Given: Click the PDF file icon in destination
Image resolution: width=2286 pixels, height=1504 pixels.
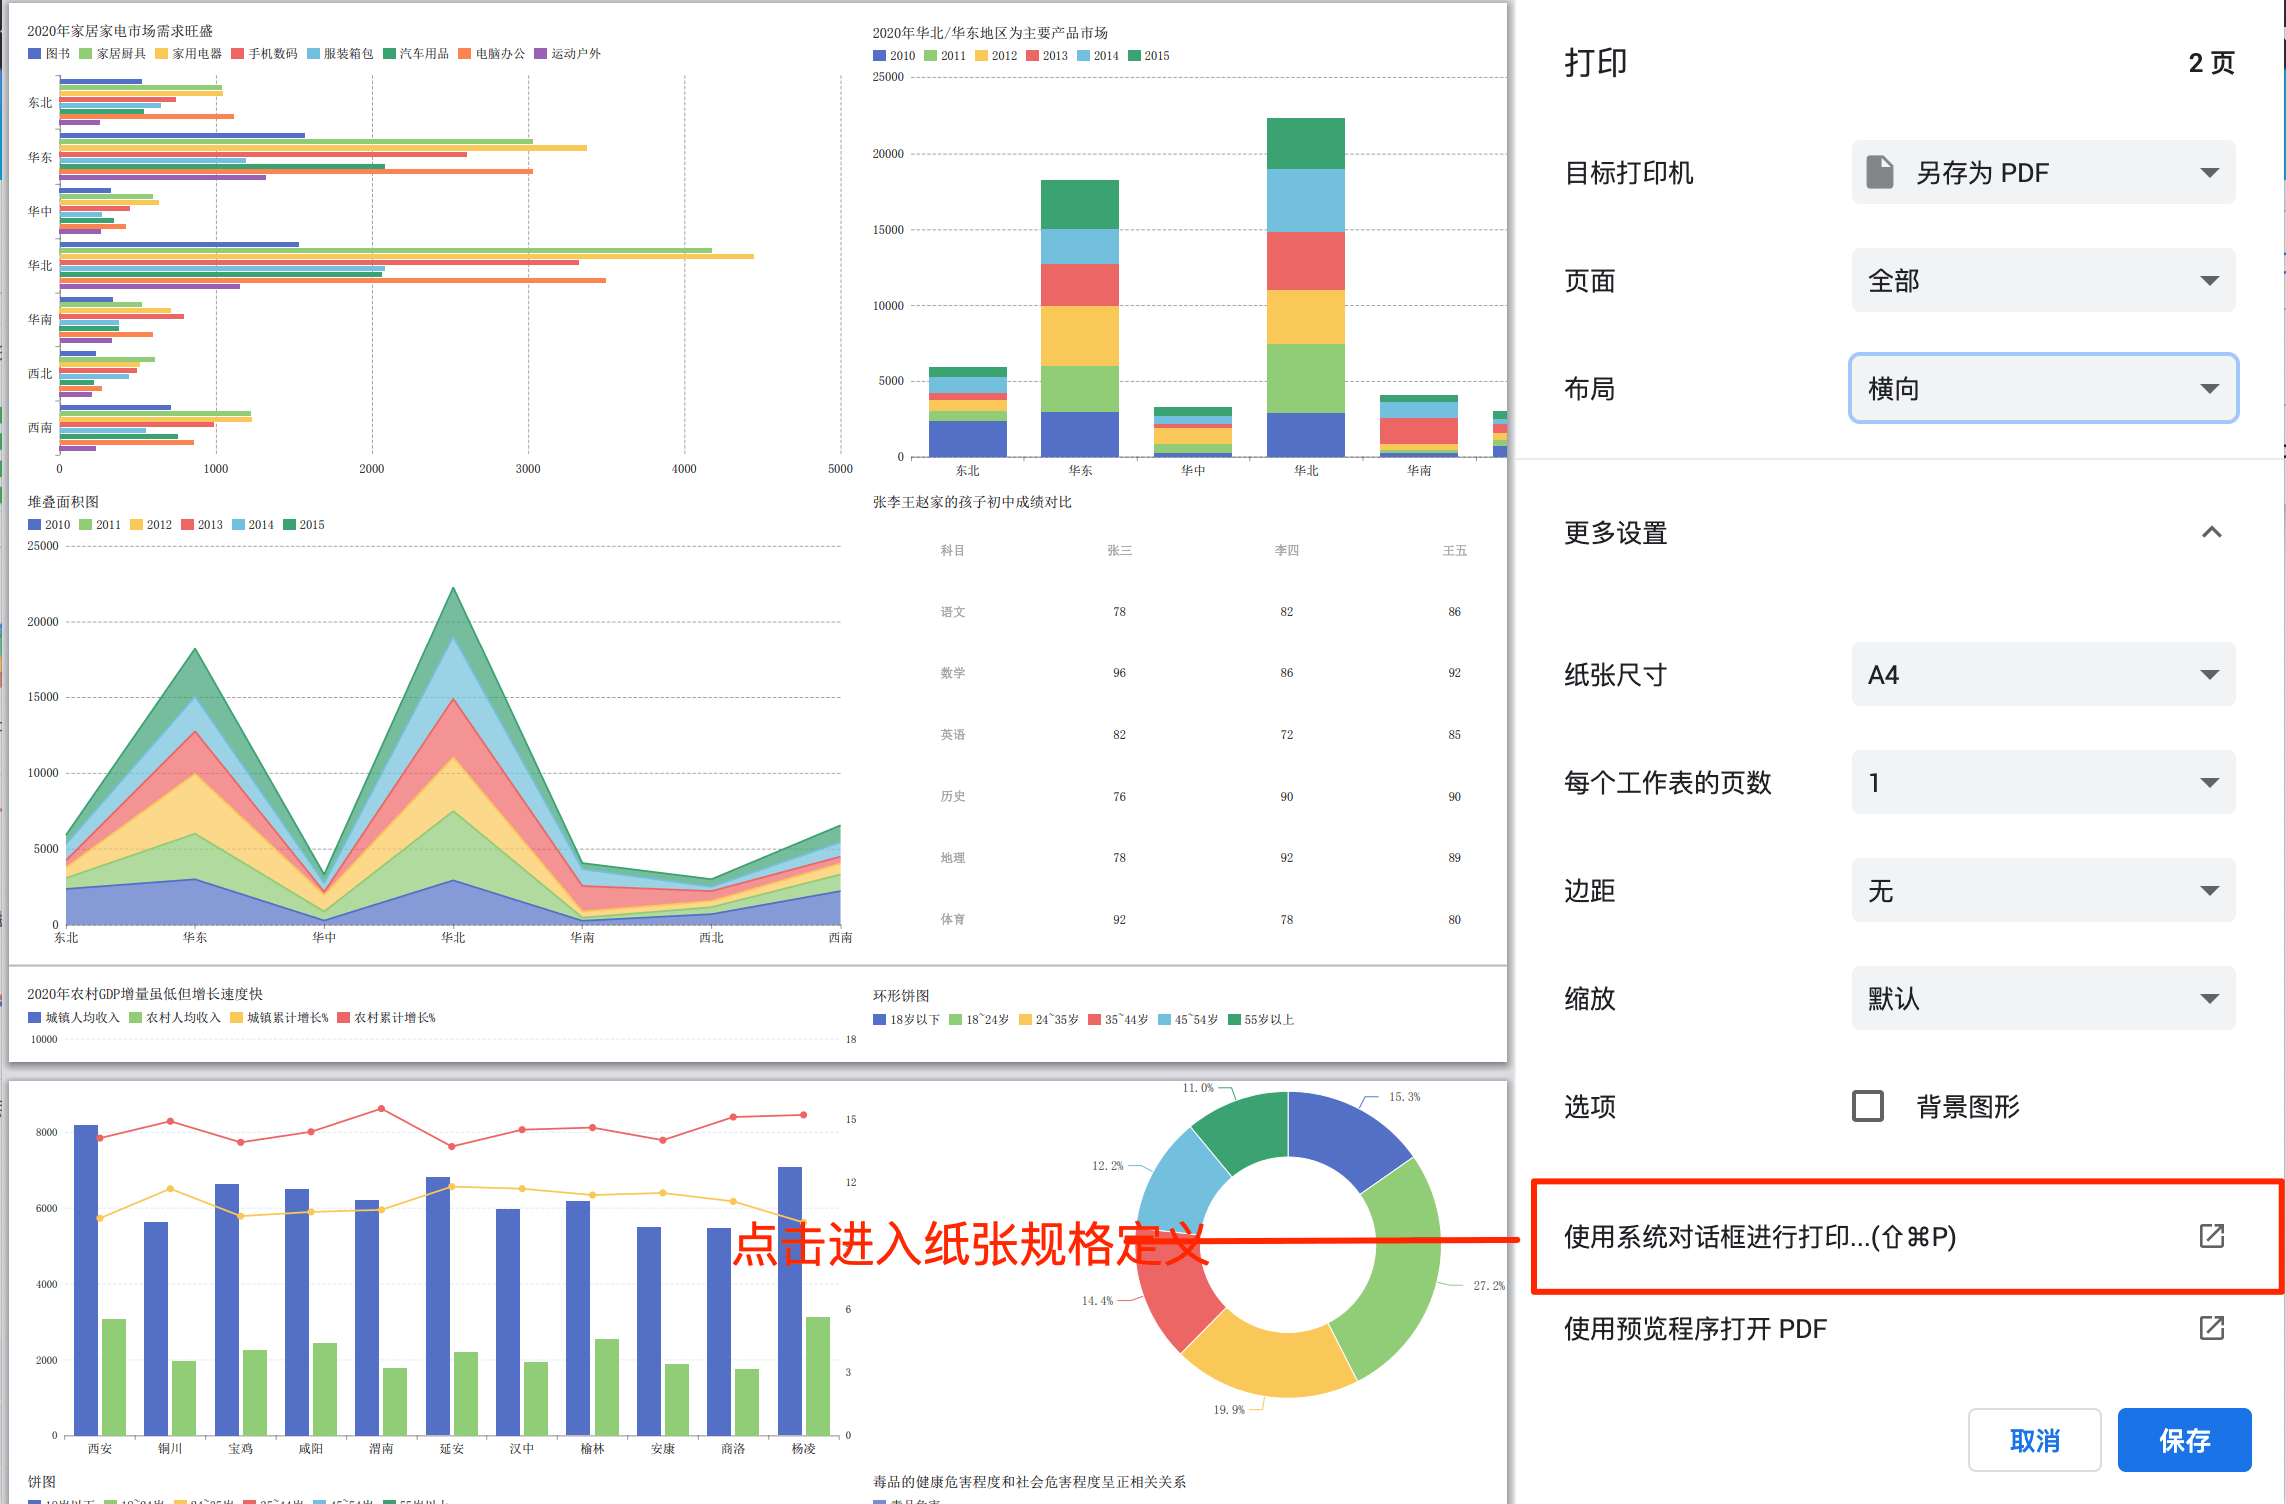Looking at the screenshot, I should [x=1880, y=172].
